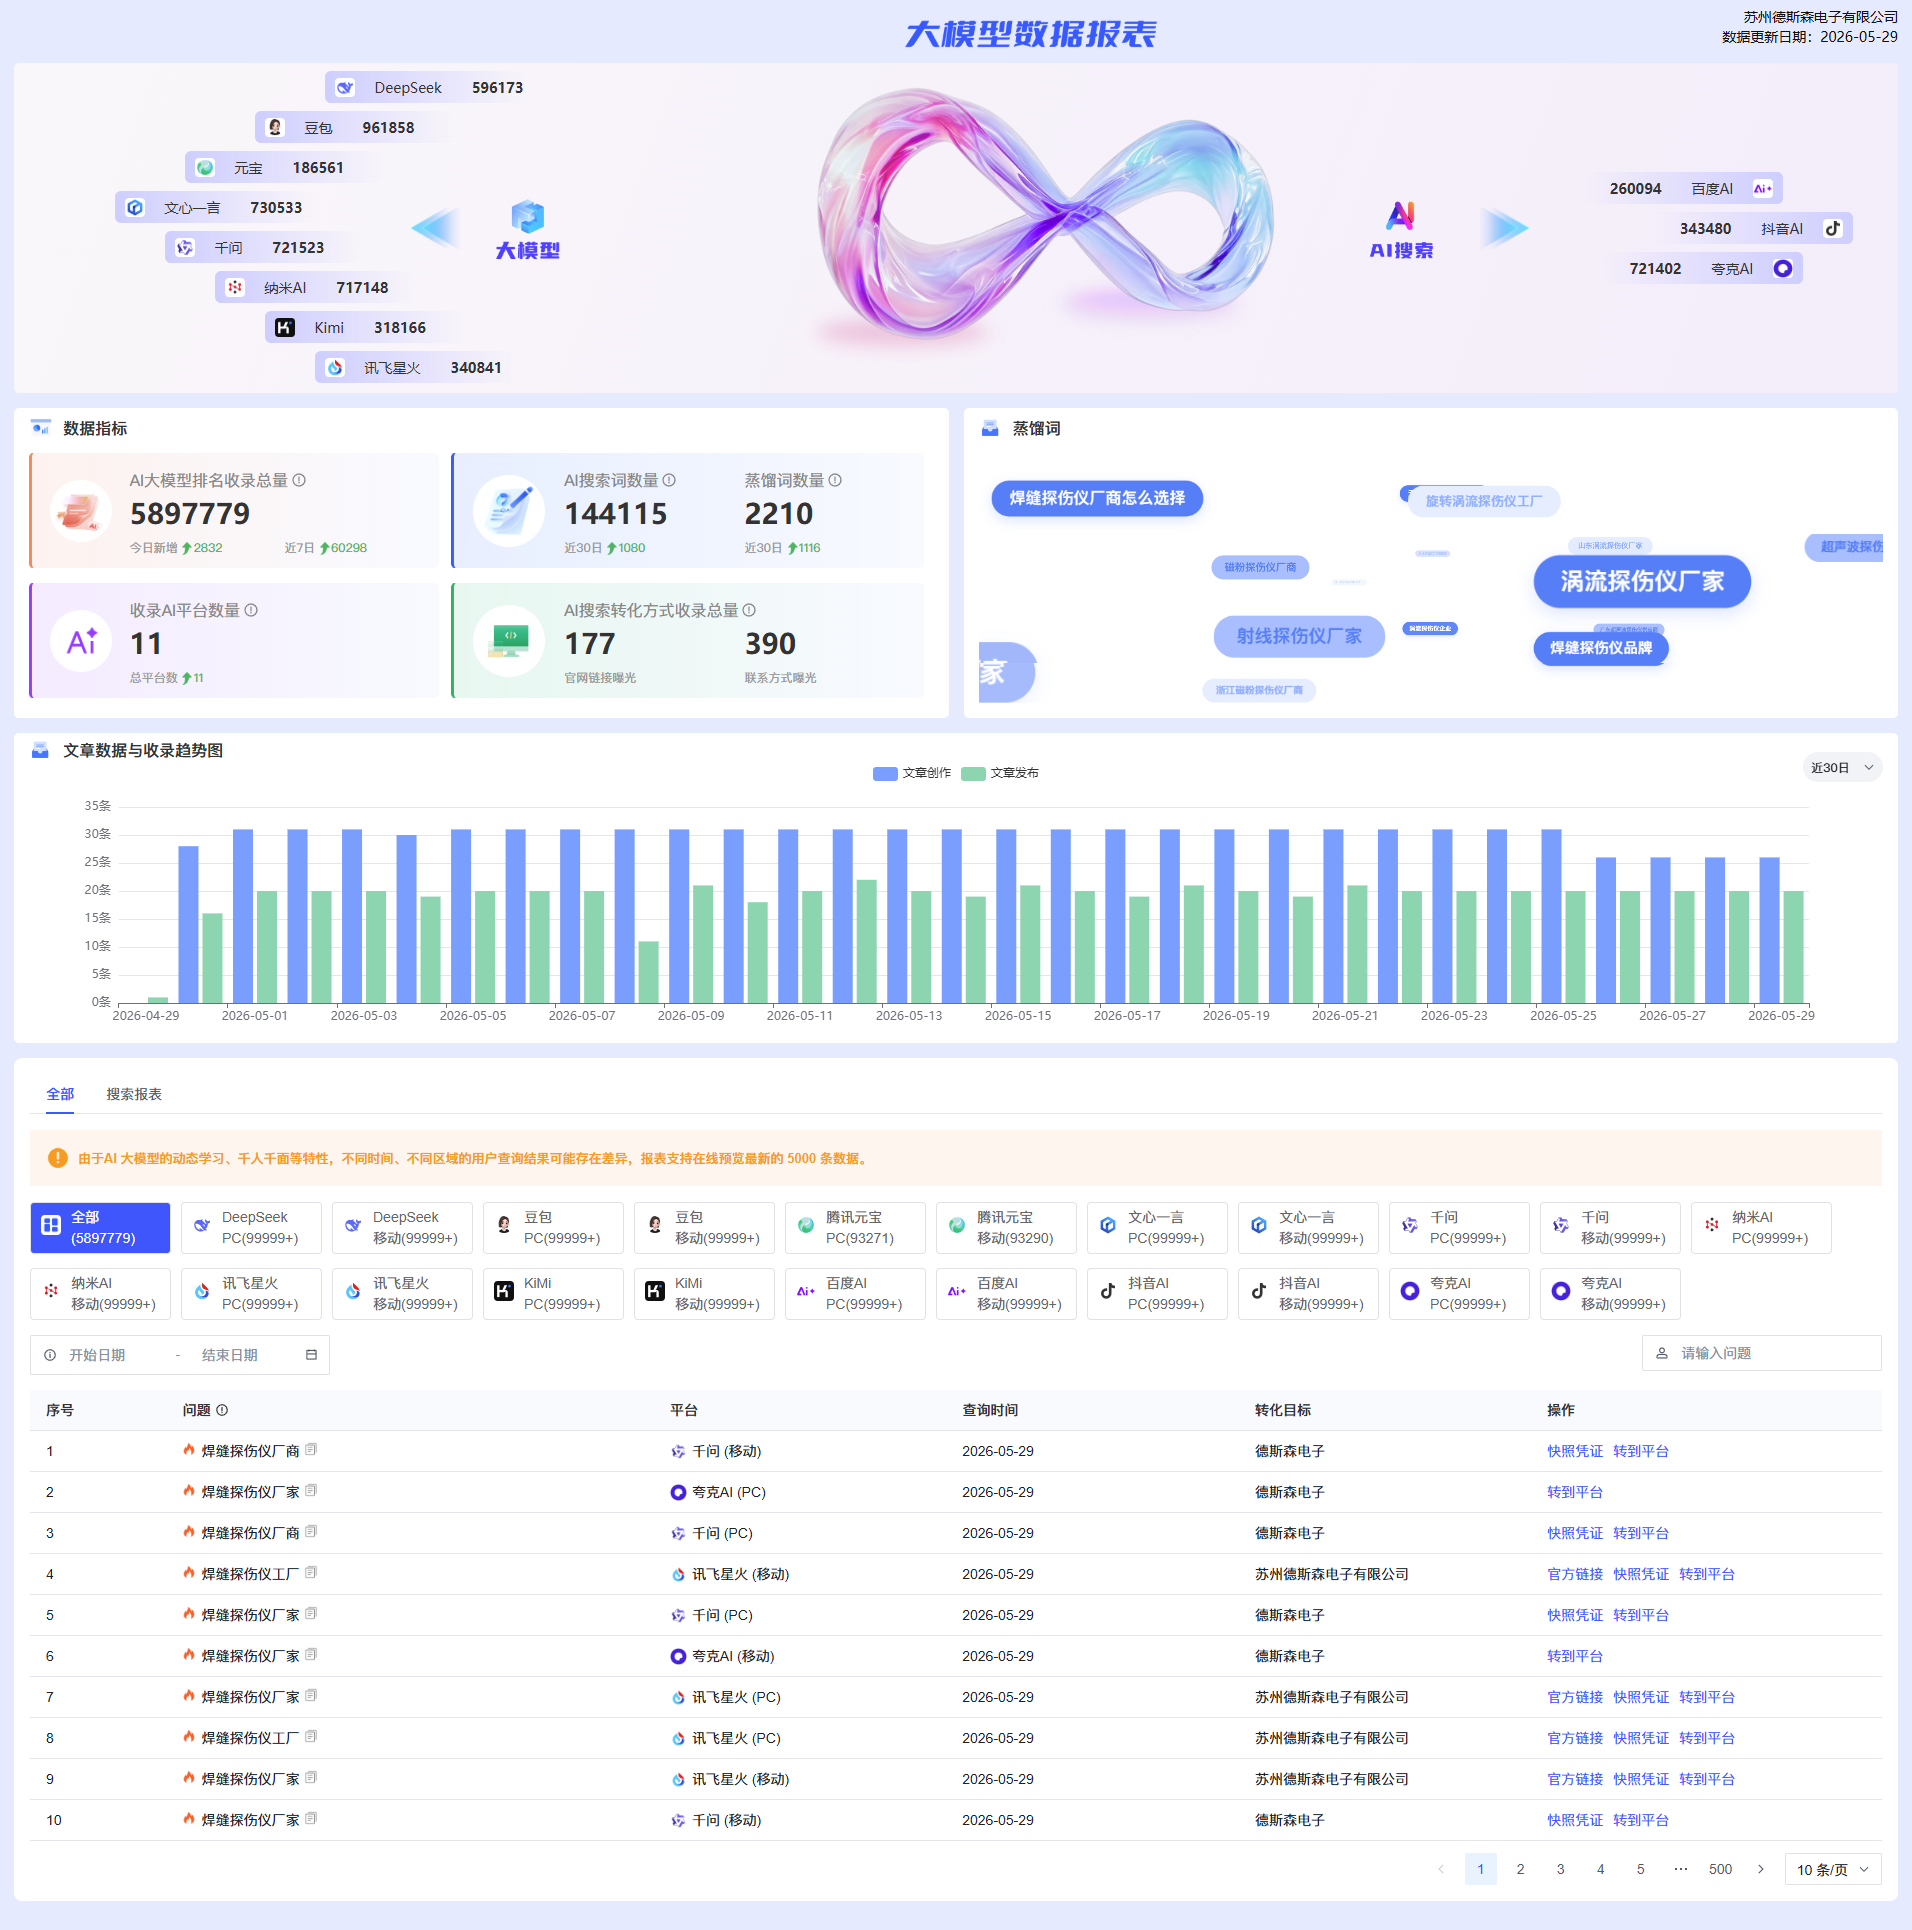
Task: Click the 5897779 total count value
Action: coord(190,514)
